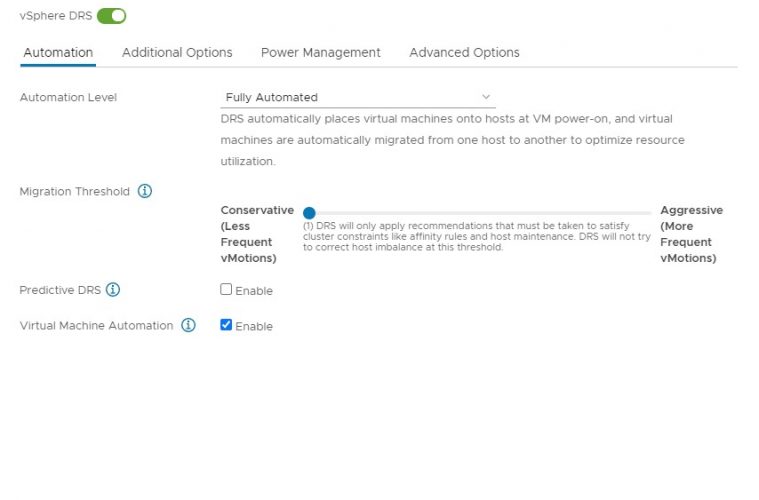The width and height of the screenshot is (759, 500).
Task: Show info for Virtual Machine Automation
Action: [x=188, y=325]
